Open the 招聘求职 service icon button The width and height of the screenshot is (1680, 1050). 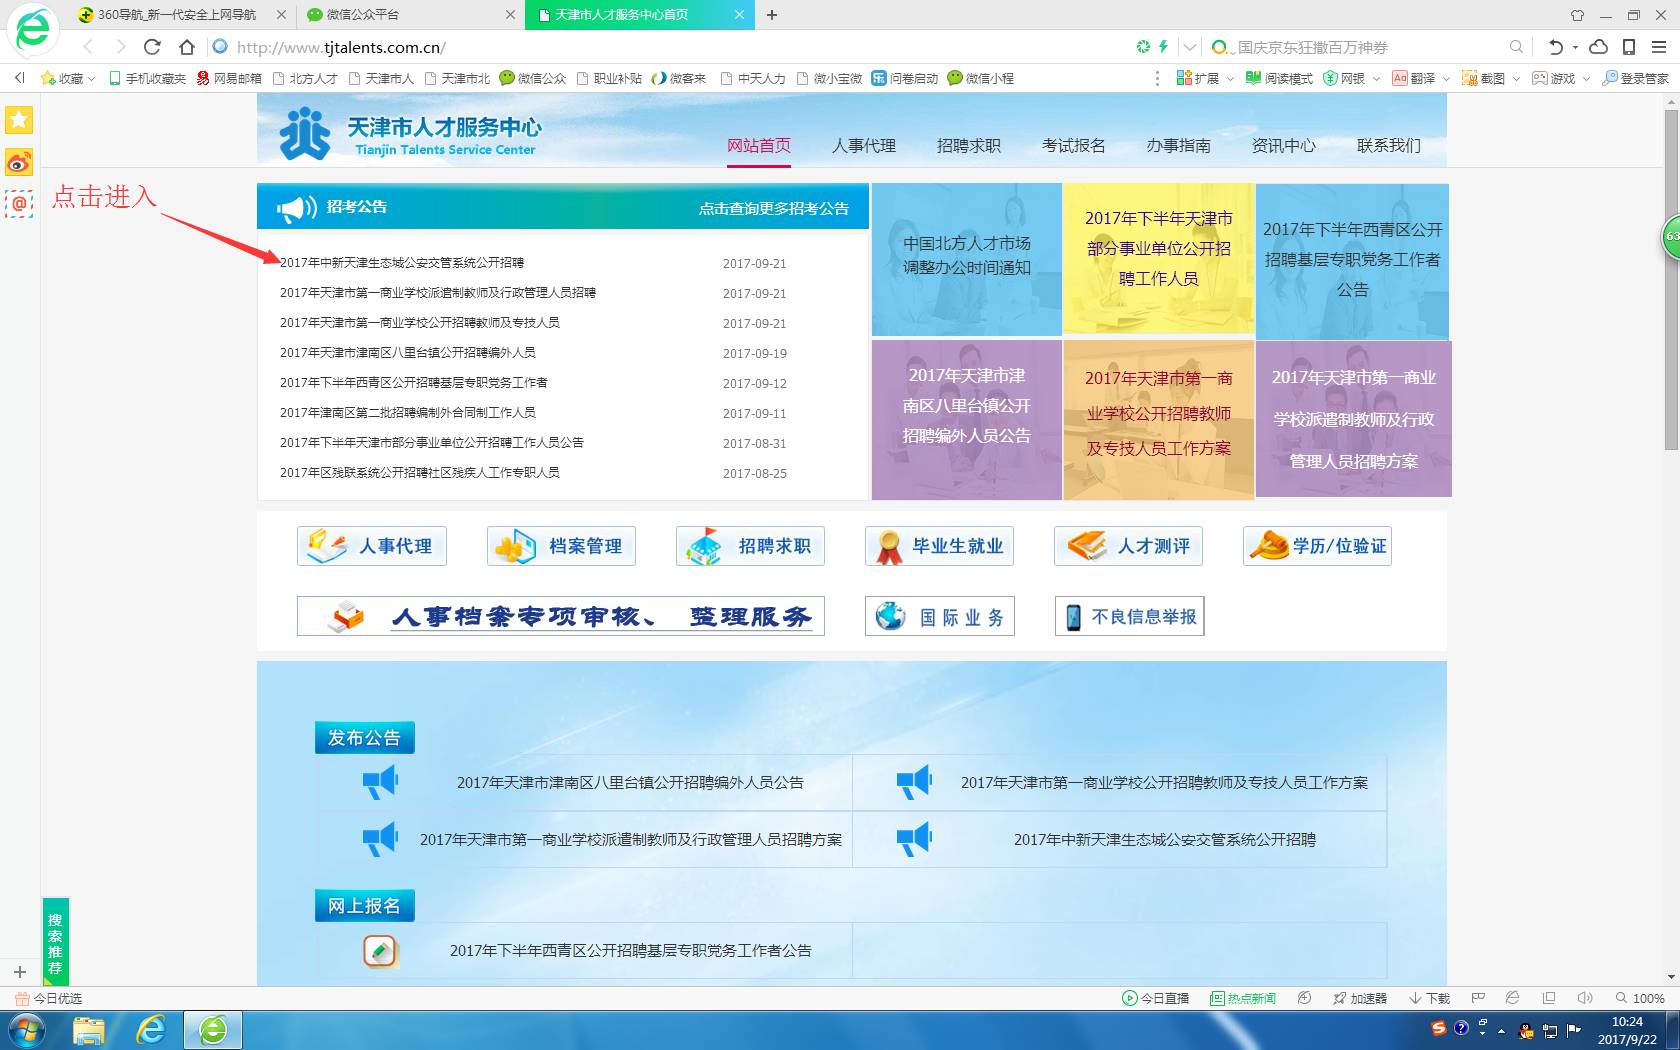coord(750,546)
